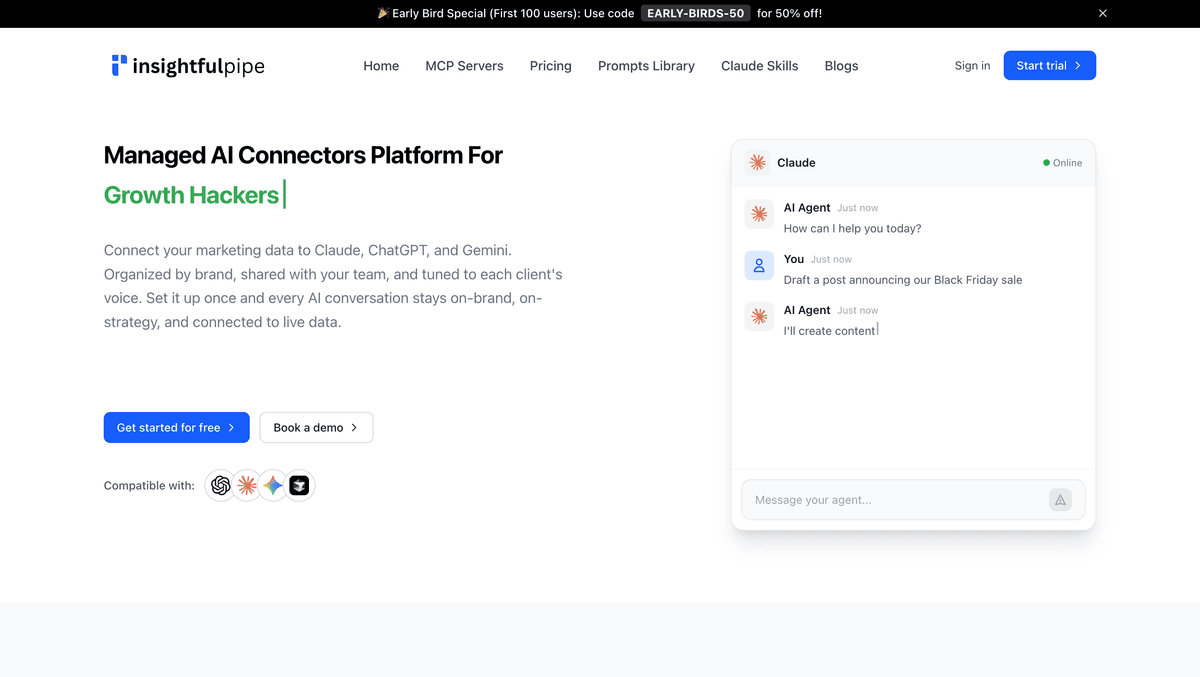Select the Gemini compatibility icon

tap(272, 485)
